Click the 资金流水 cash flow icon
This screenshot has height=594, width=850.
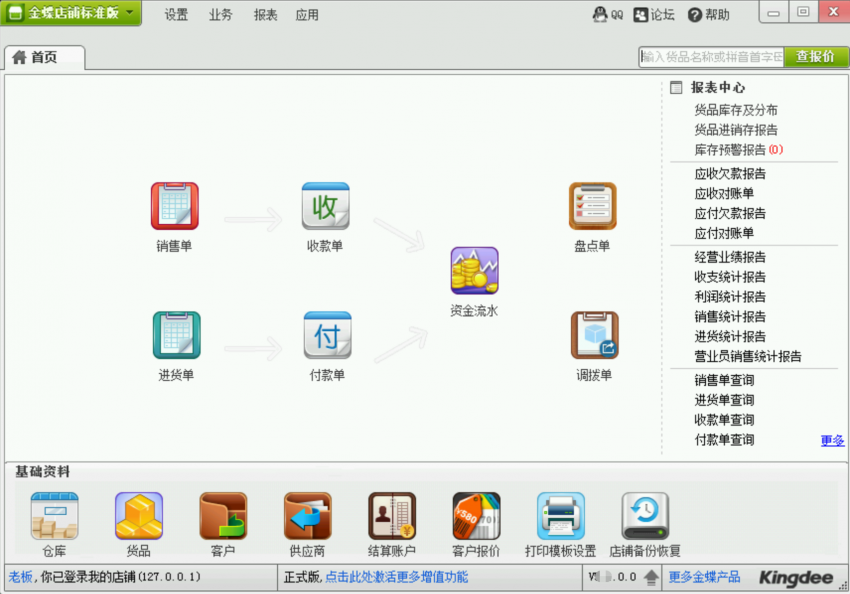point(474,271)
